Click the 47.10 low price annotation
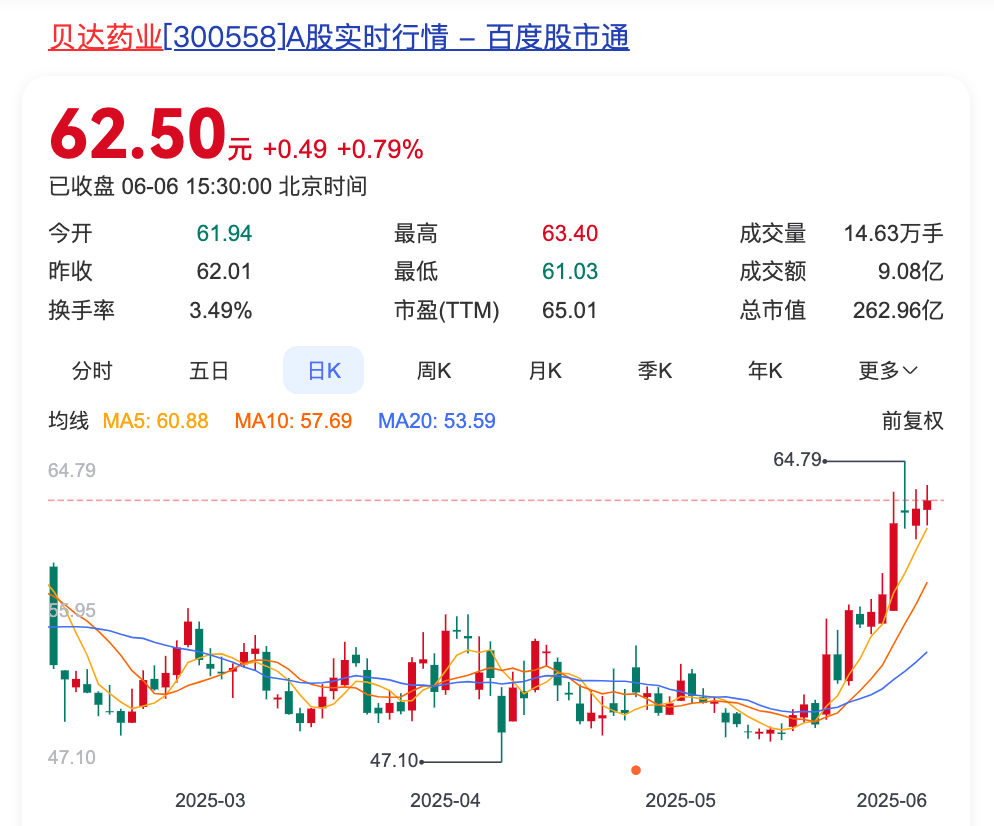Image resolution: width=994 pixels, height=826 pixels. click(394, 760)
